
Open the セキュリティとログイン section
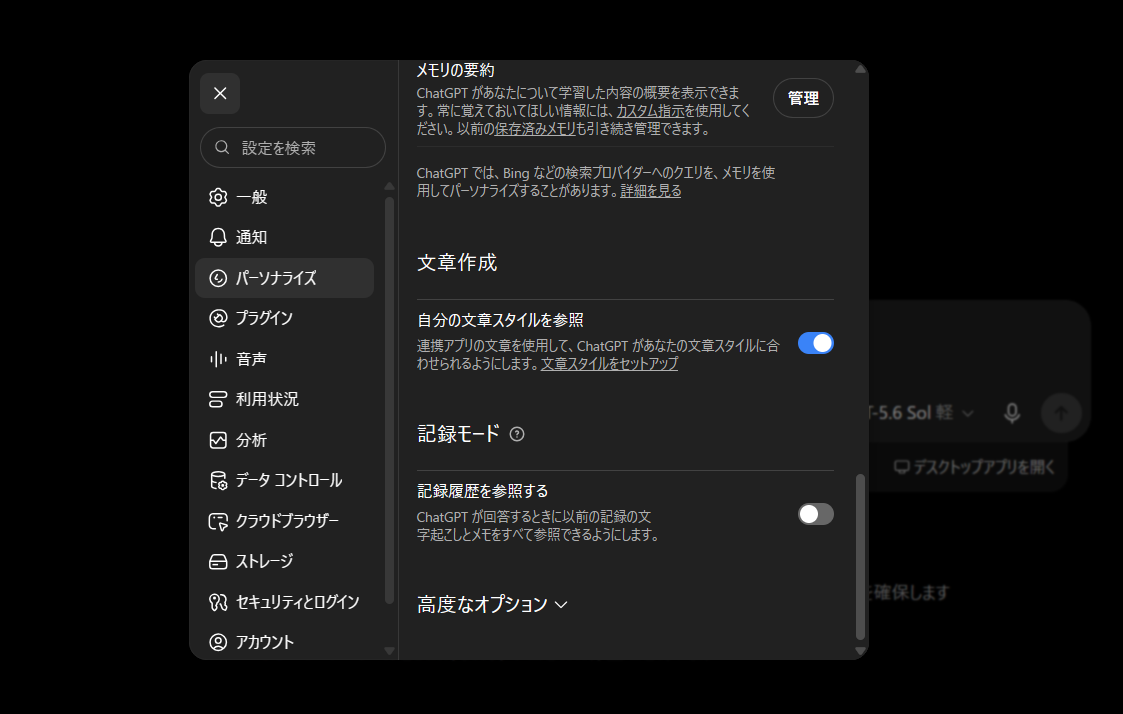284,602
